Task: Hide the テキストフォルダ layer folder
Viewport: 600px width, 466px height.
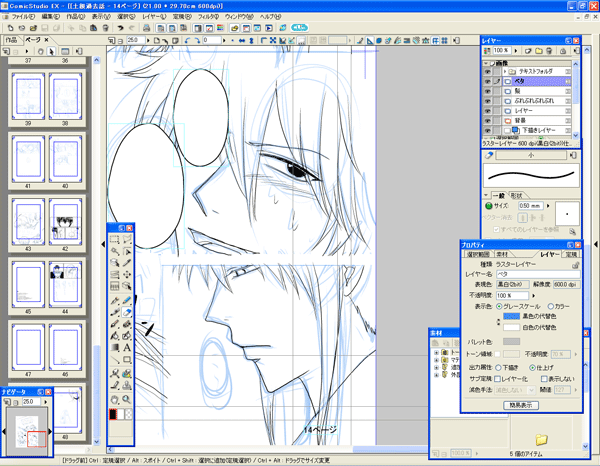Action: pyautogui.click(x=488, y=72)
